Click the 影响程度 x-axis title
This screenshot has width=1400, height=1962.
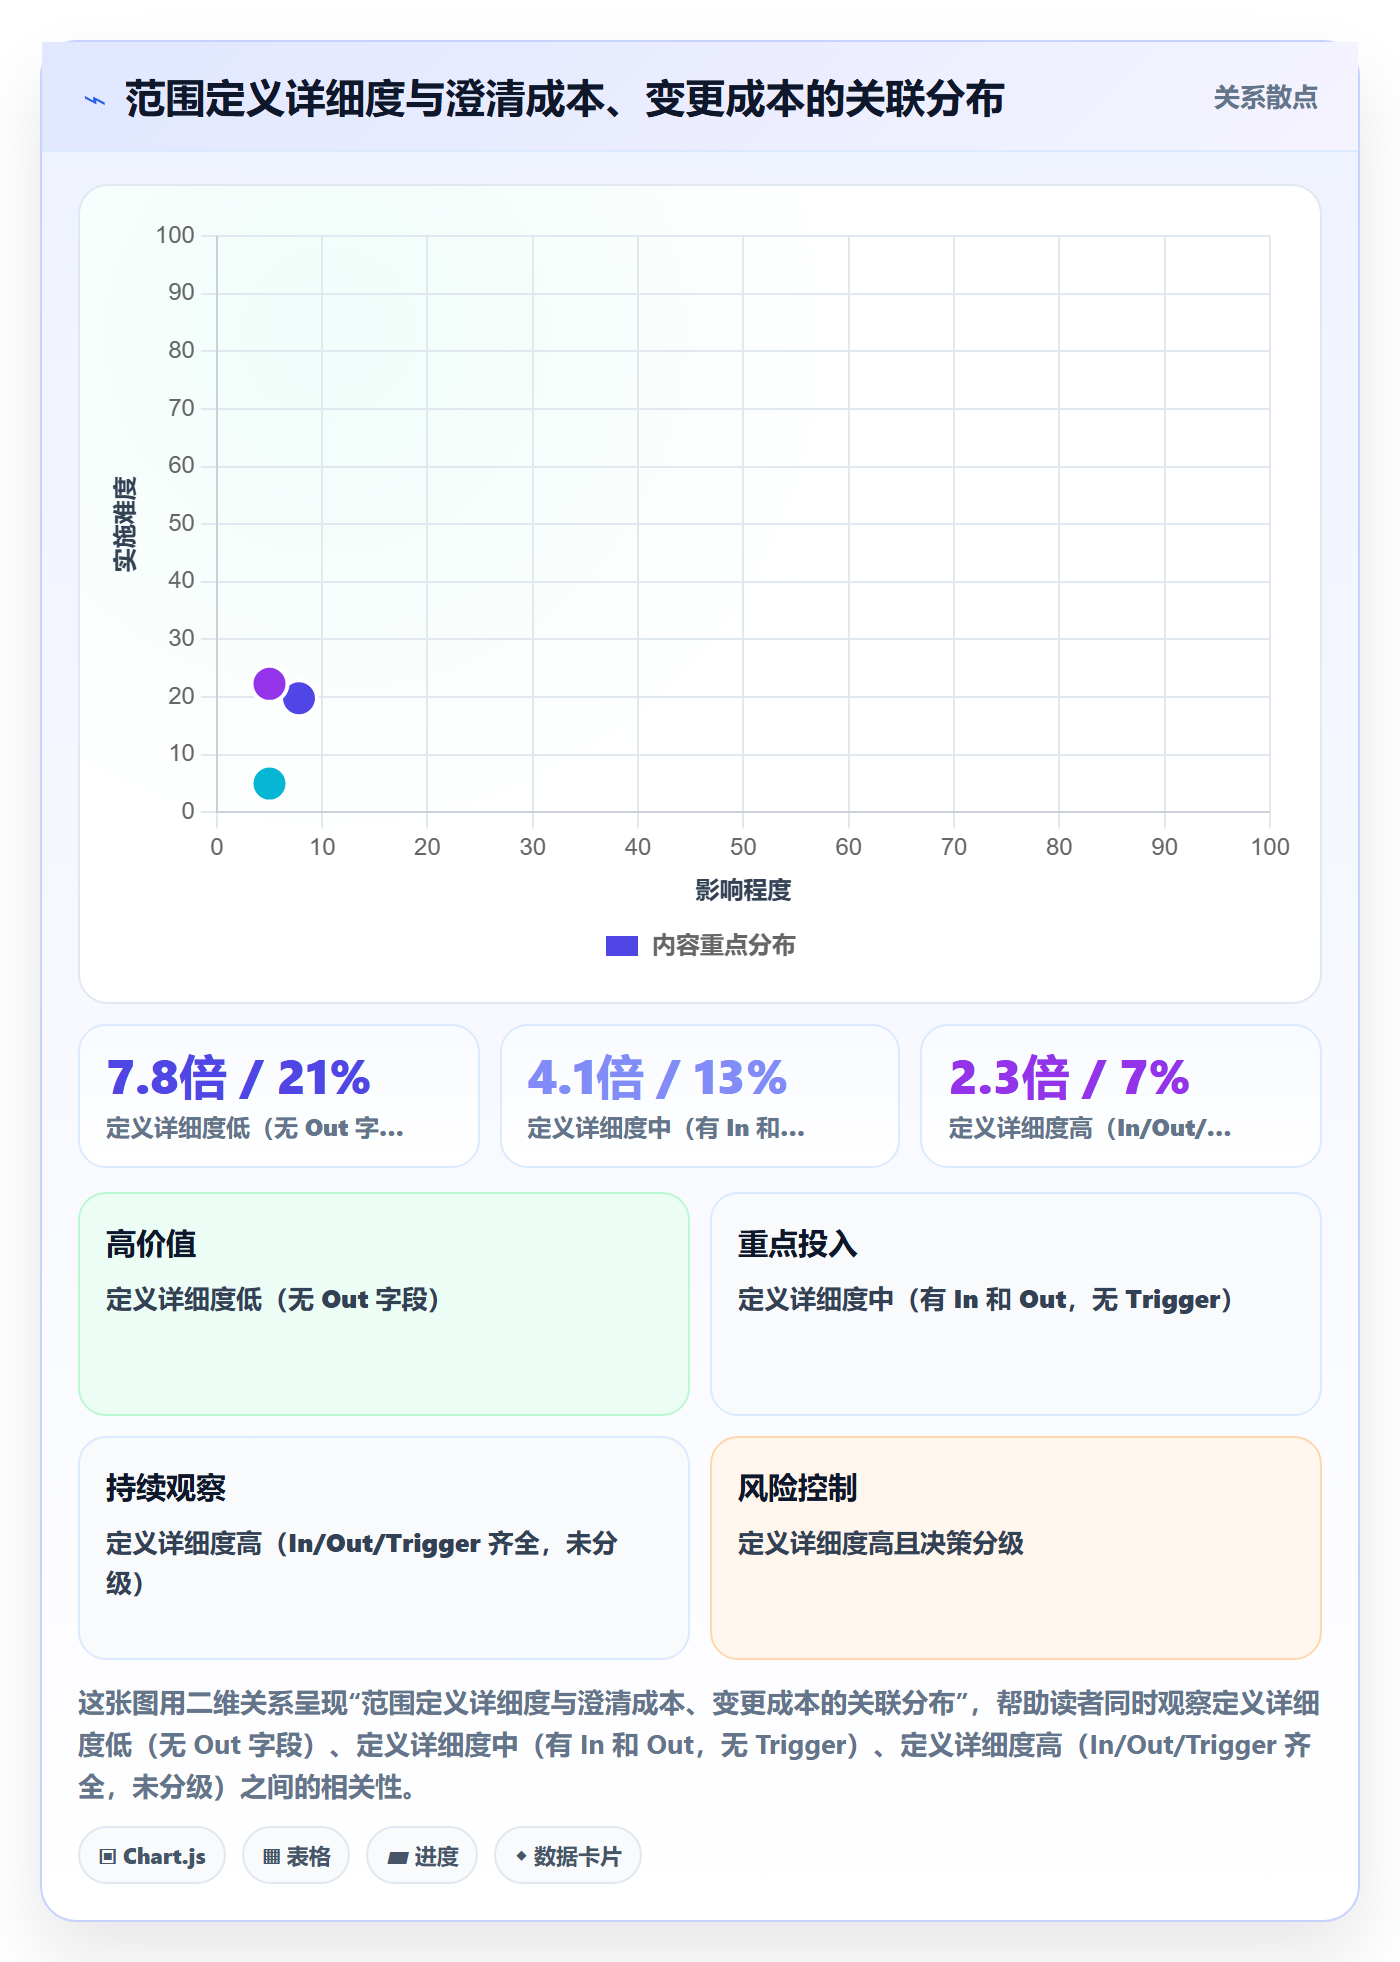click(743, 890)
